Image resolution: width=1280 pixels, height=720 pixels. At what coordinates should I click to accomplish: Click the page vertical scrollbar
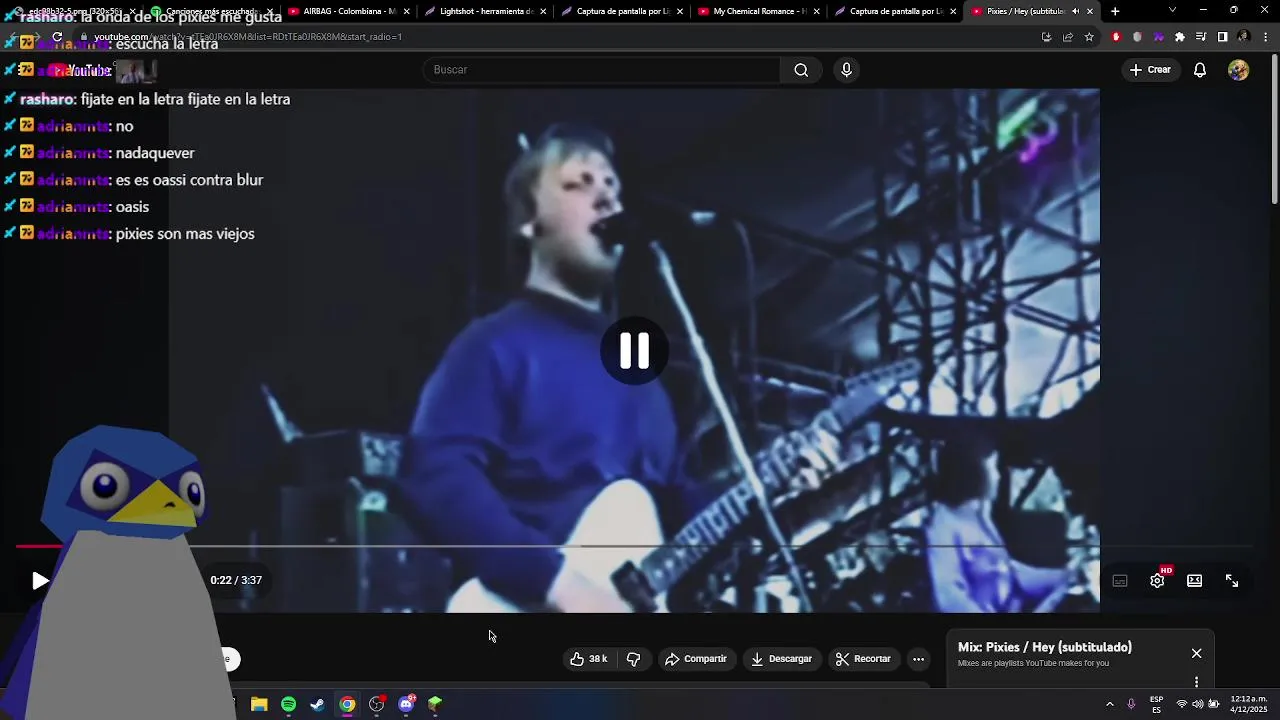pyautogui.click(x=1274, y=130)
